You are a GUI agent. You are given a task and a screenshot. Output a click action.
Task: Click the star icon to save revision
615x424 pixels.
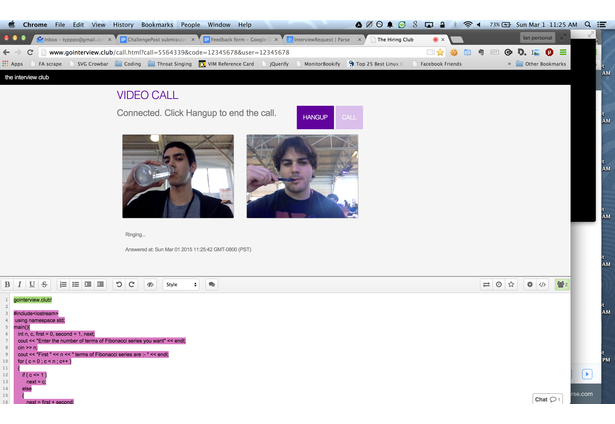tap(511, 284)
